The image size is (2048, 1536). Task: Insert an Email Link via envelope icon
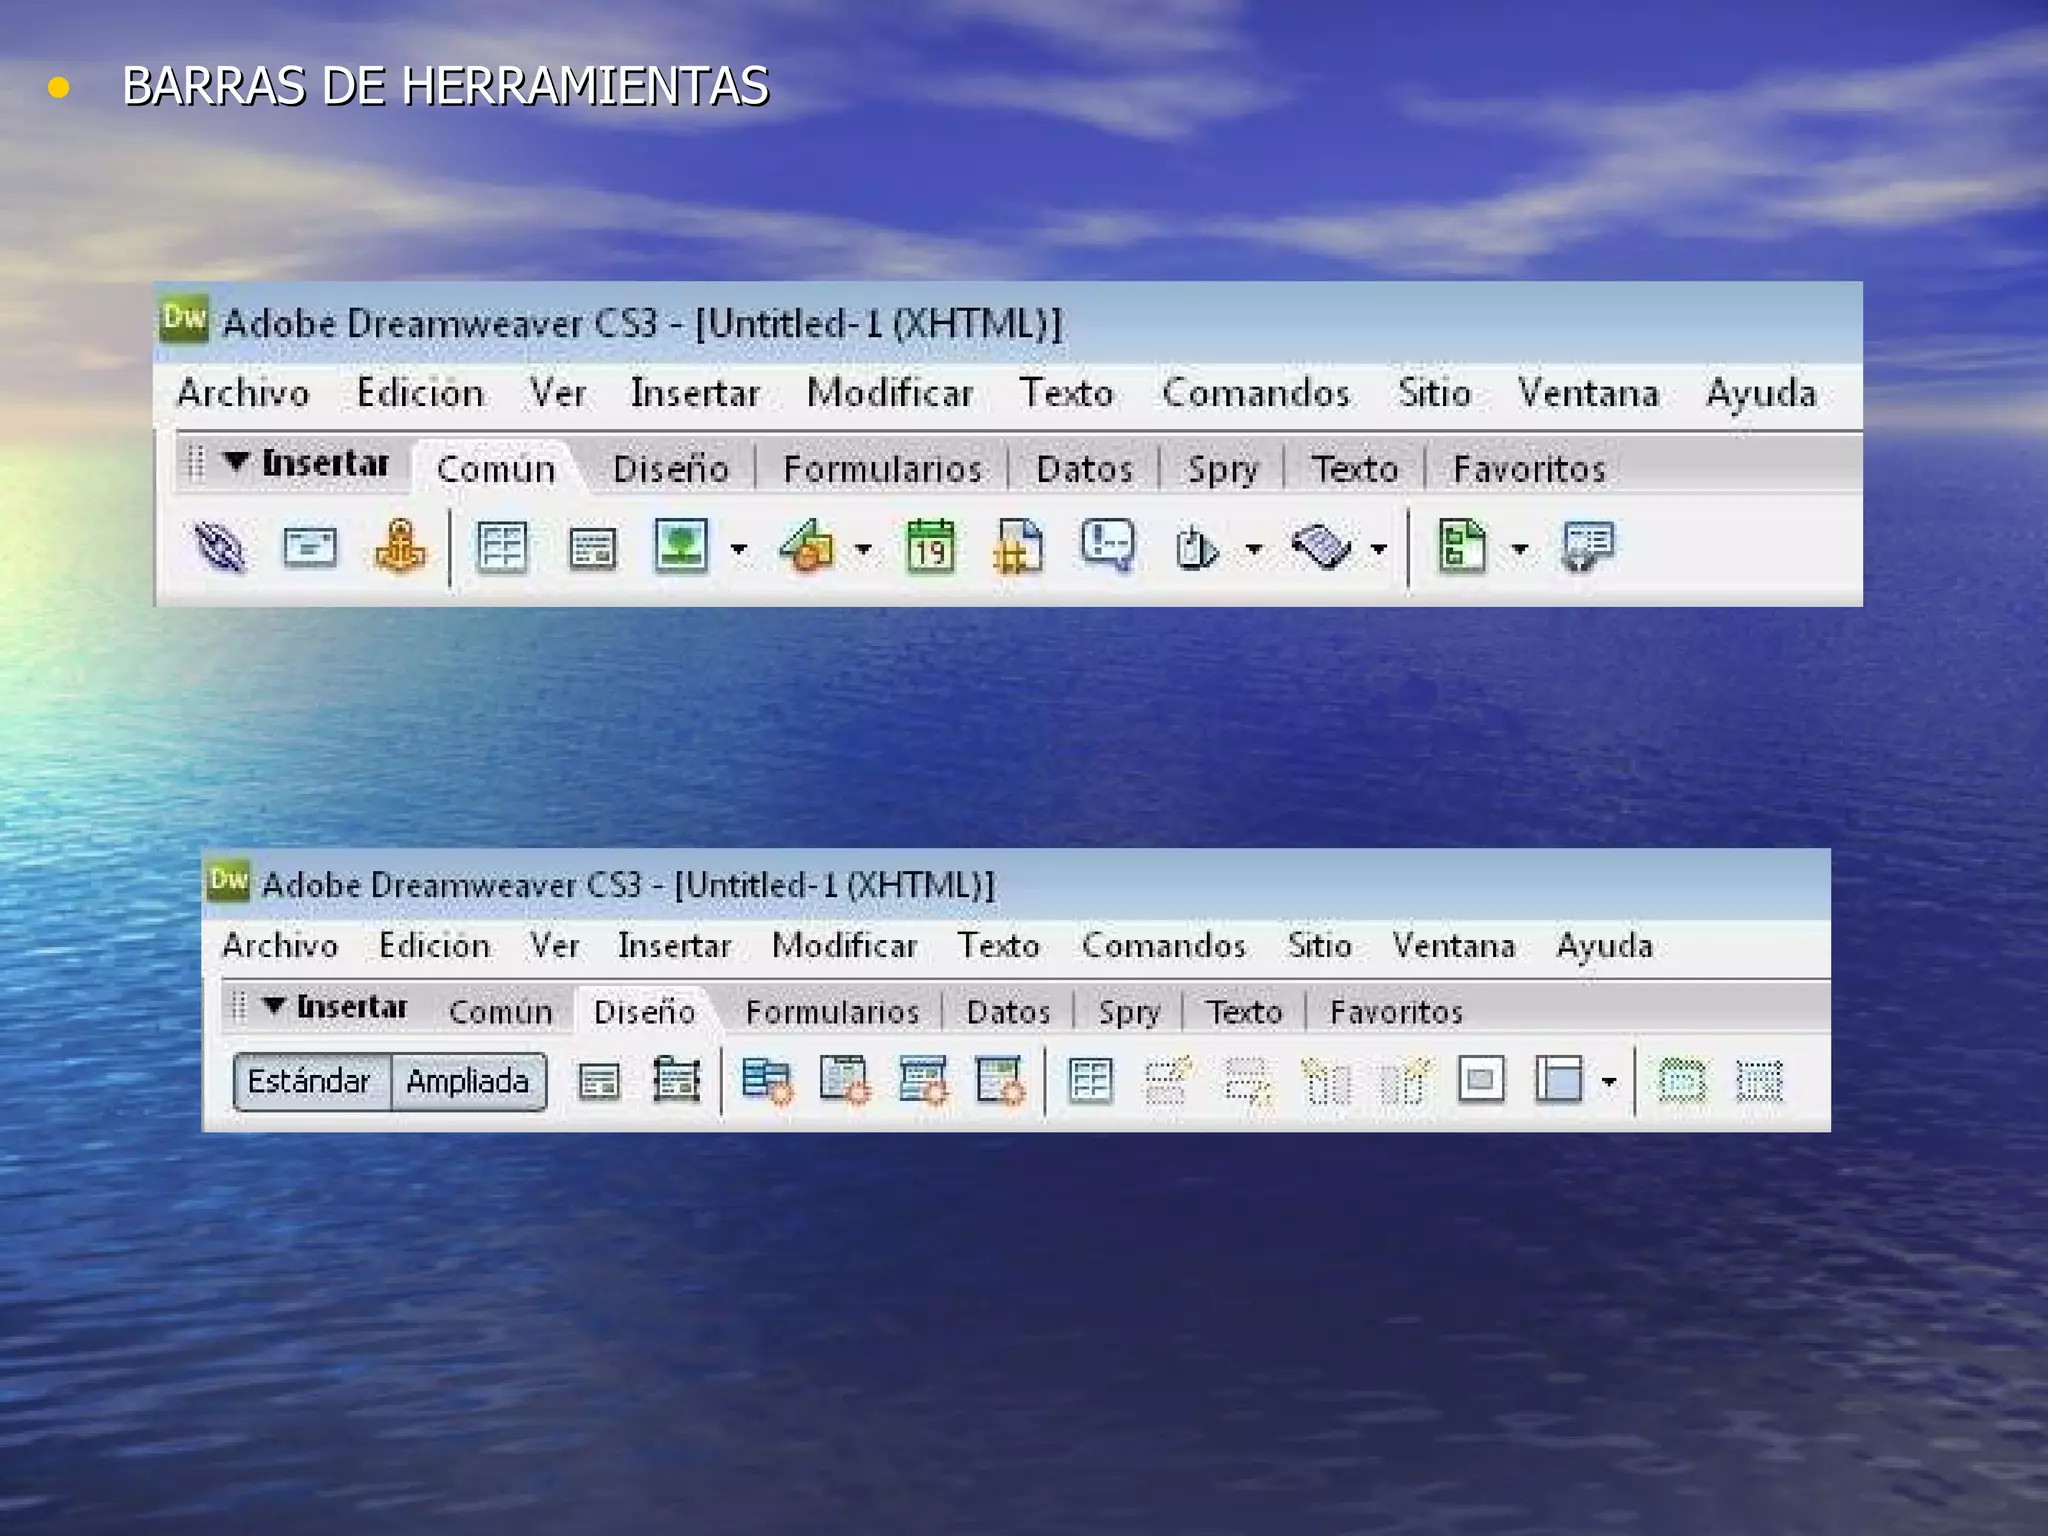tap(310, 548)
